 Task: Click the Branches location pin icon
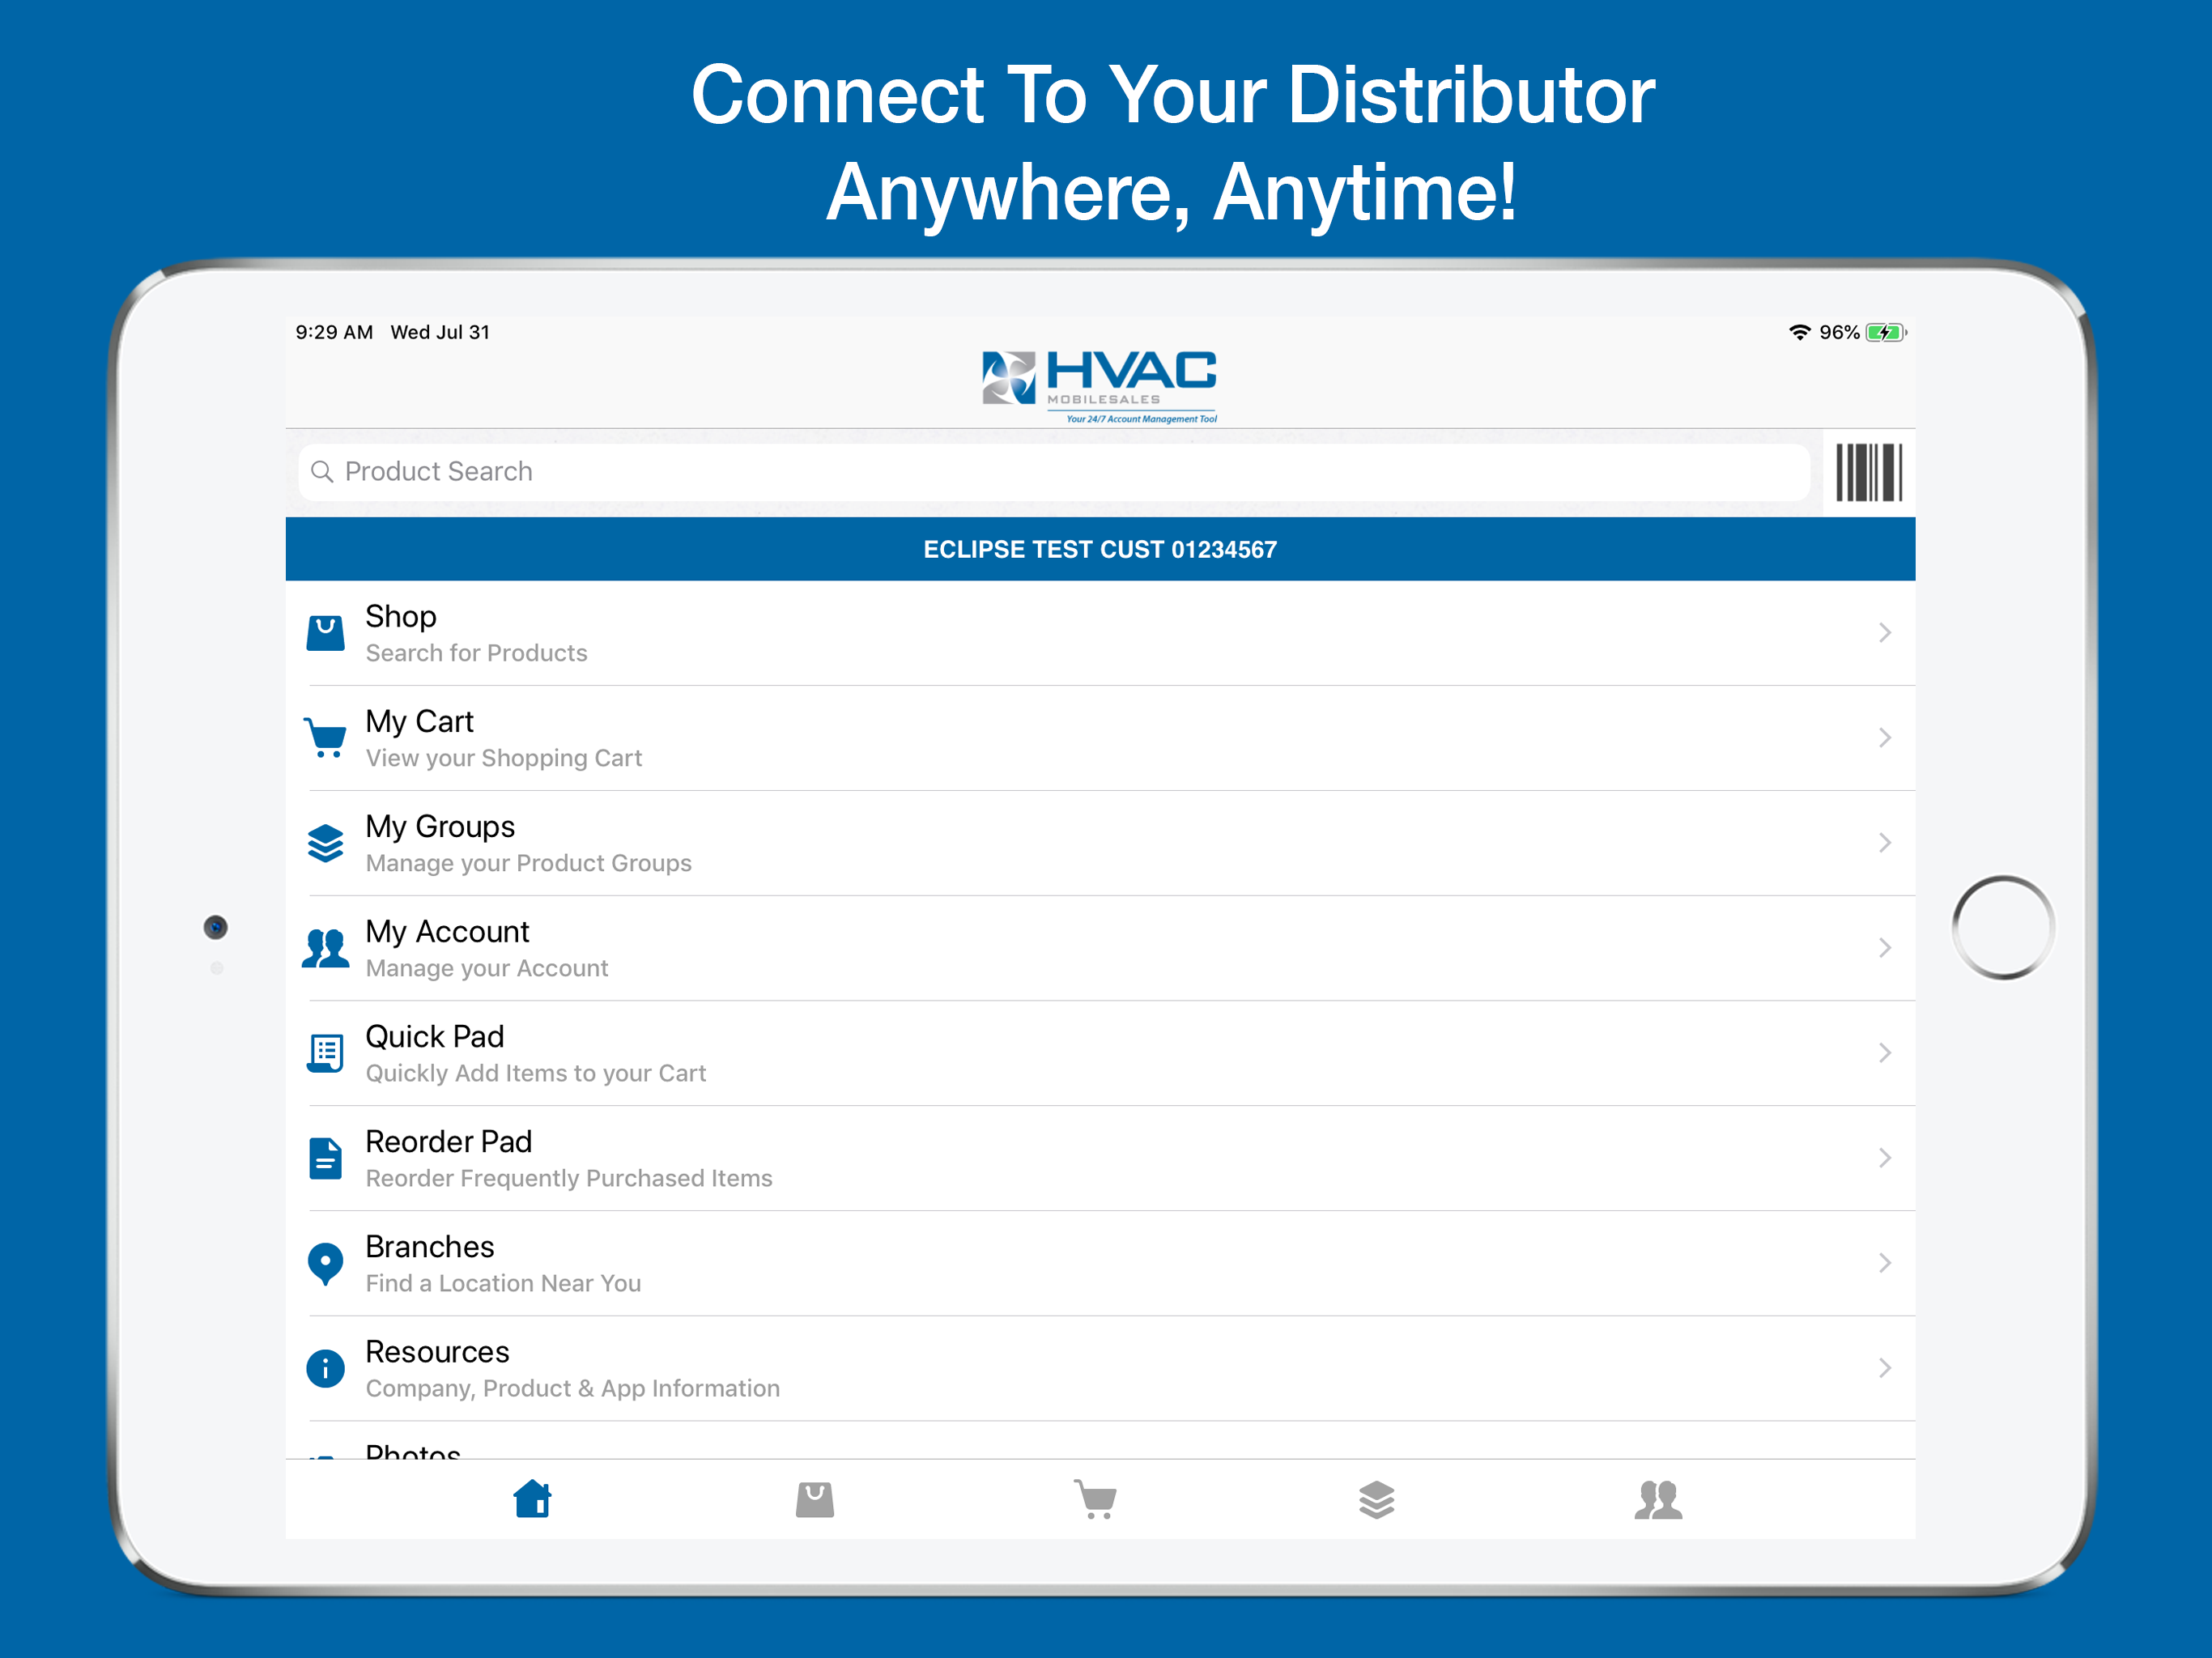[325, 1264]
